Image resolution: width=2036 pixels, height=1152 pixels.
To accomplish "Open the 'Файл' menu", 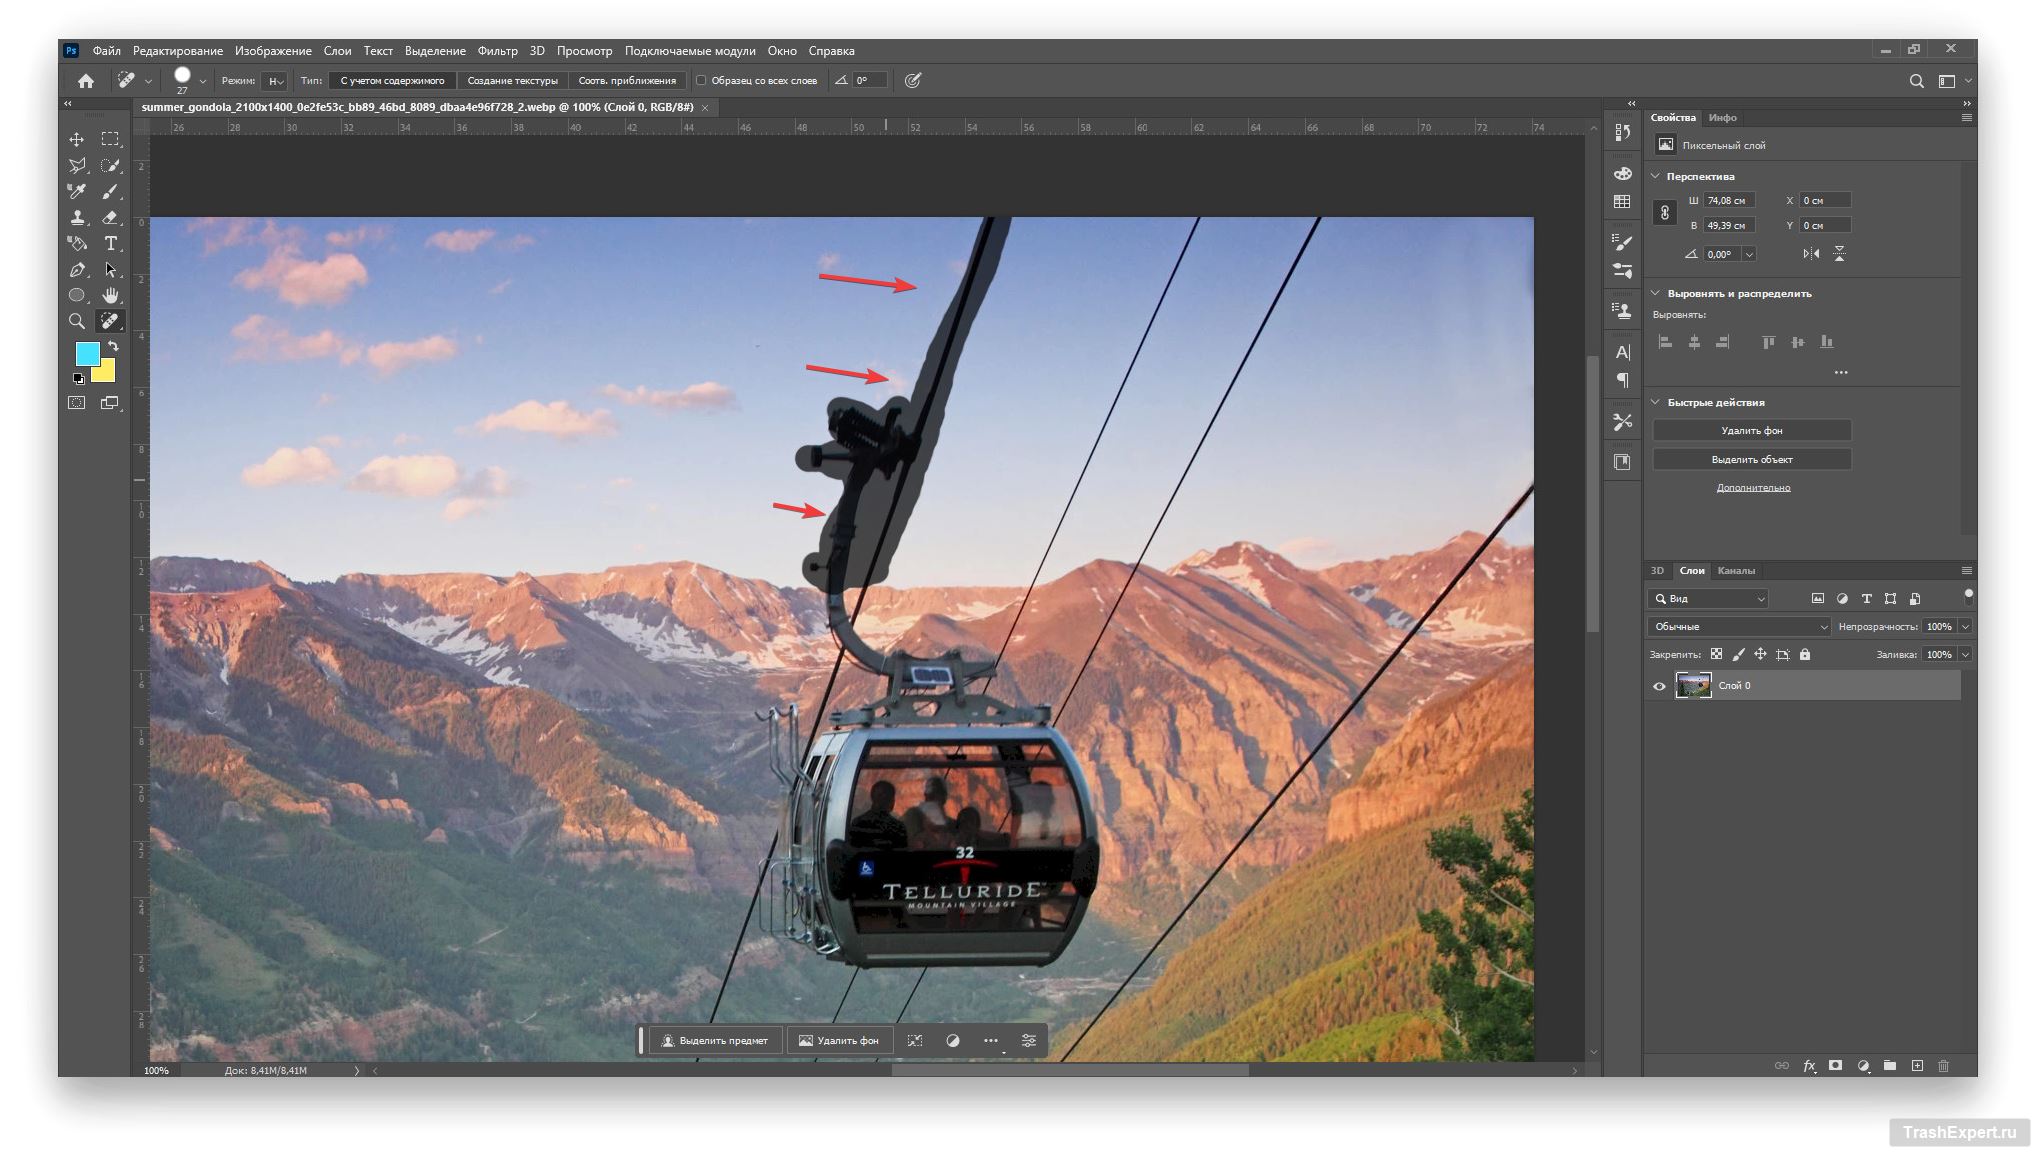I will tap(107, 51).
